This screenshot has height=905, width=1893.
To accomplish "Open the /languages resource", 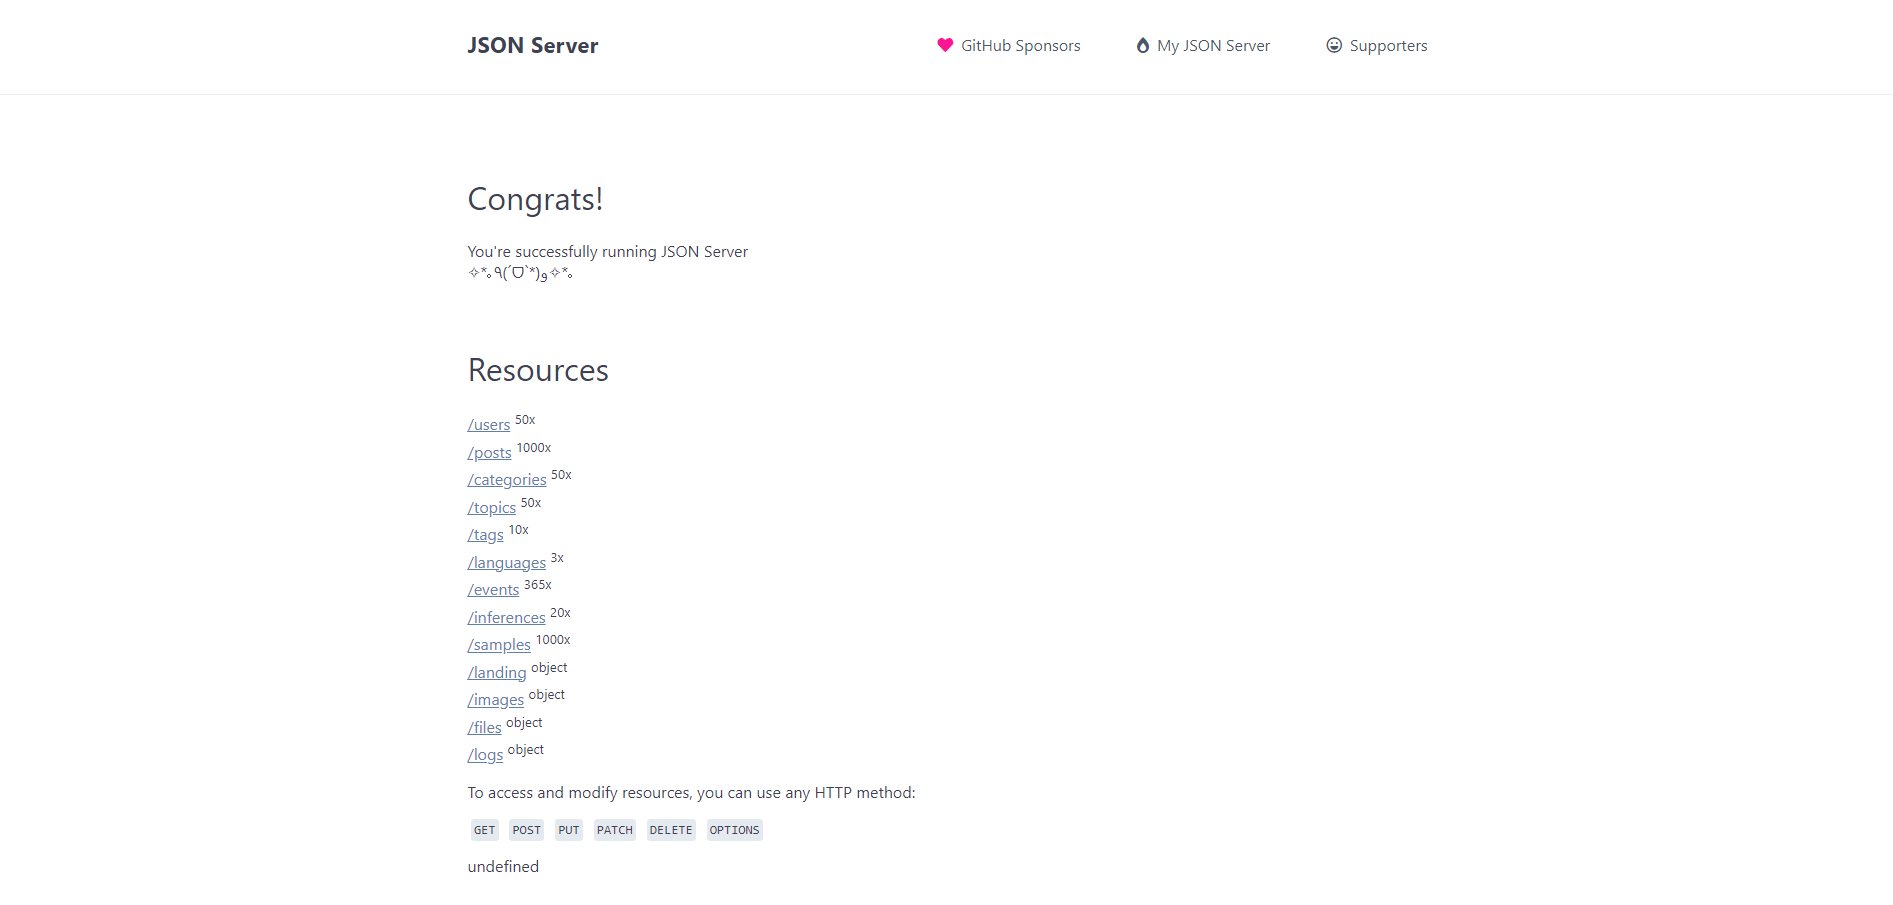I will coord(507,563).
